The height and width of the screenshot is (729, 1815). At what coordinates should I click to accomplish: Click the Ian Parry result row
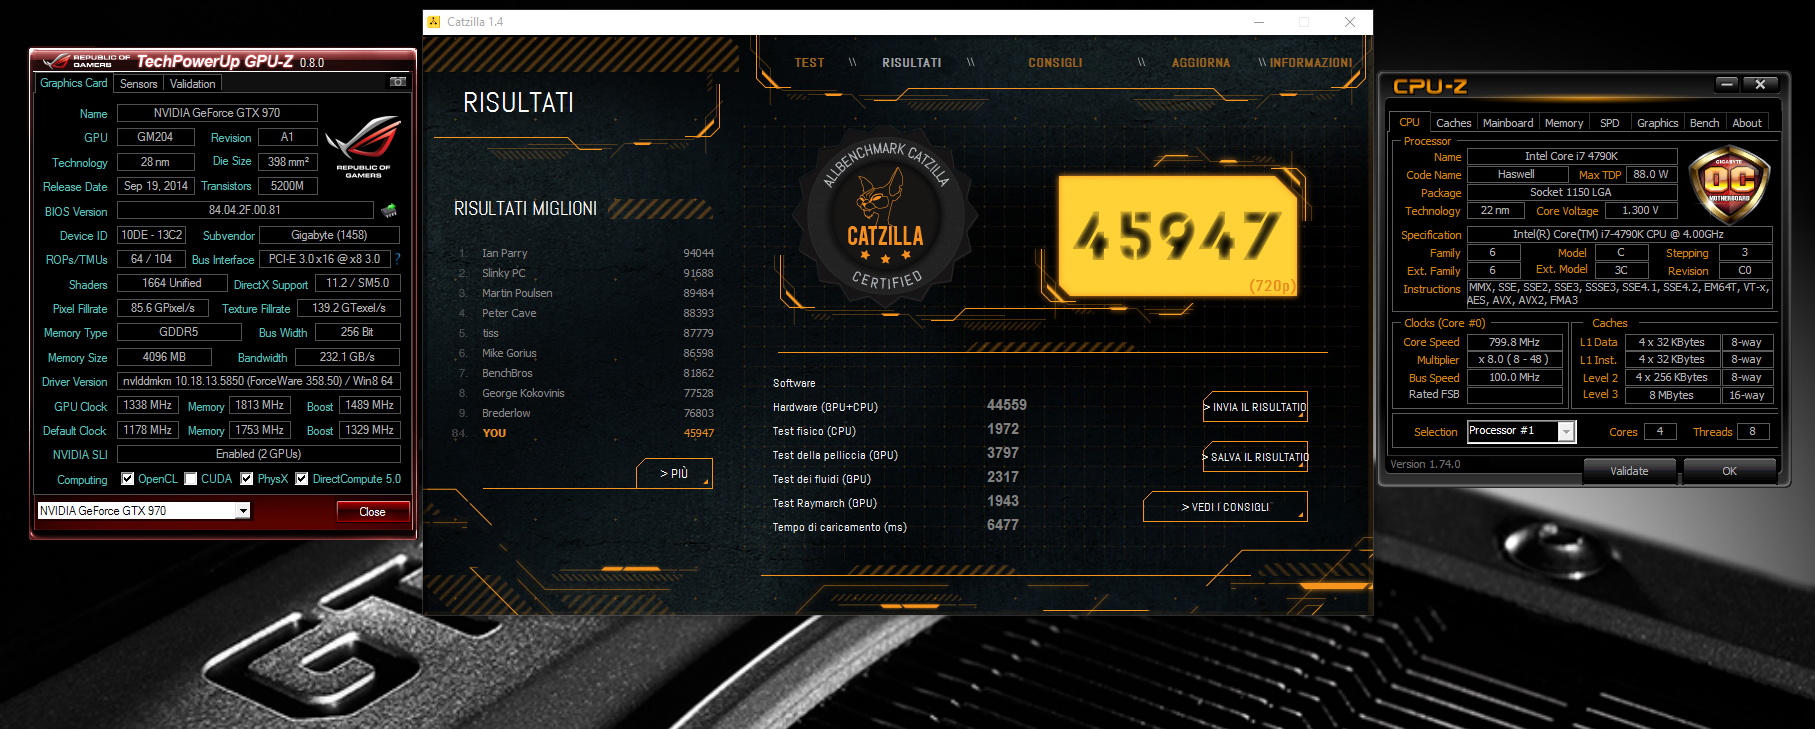tap(586, 253)
